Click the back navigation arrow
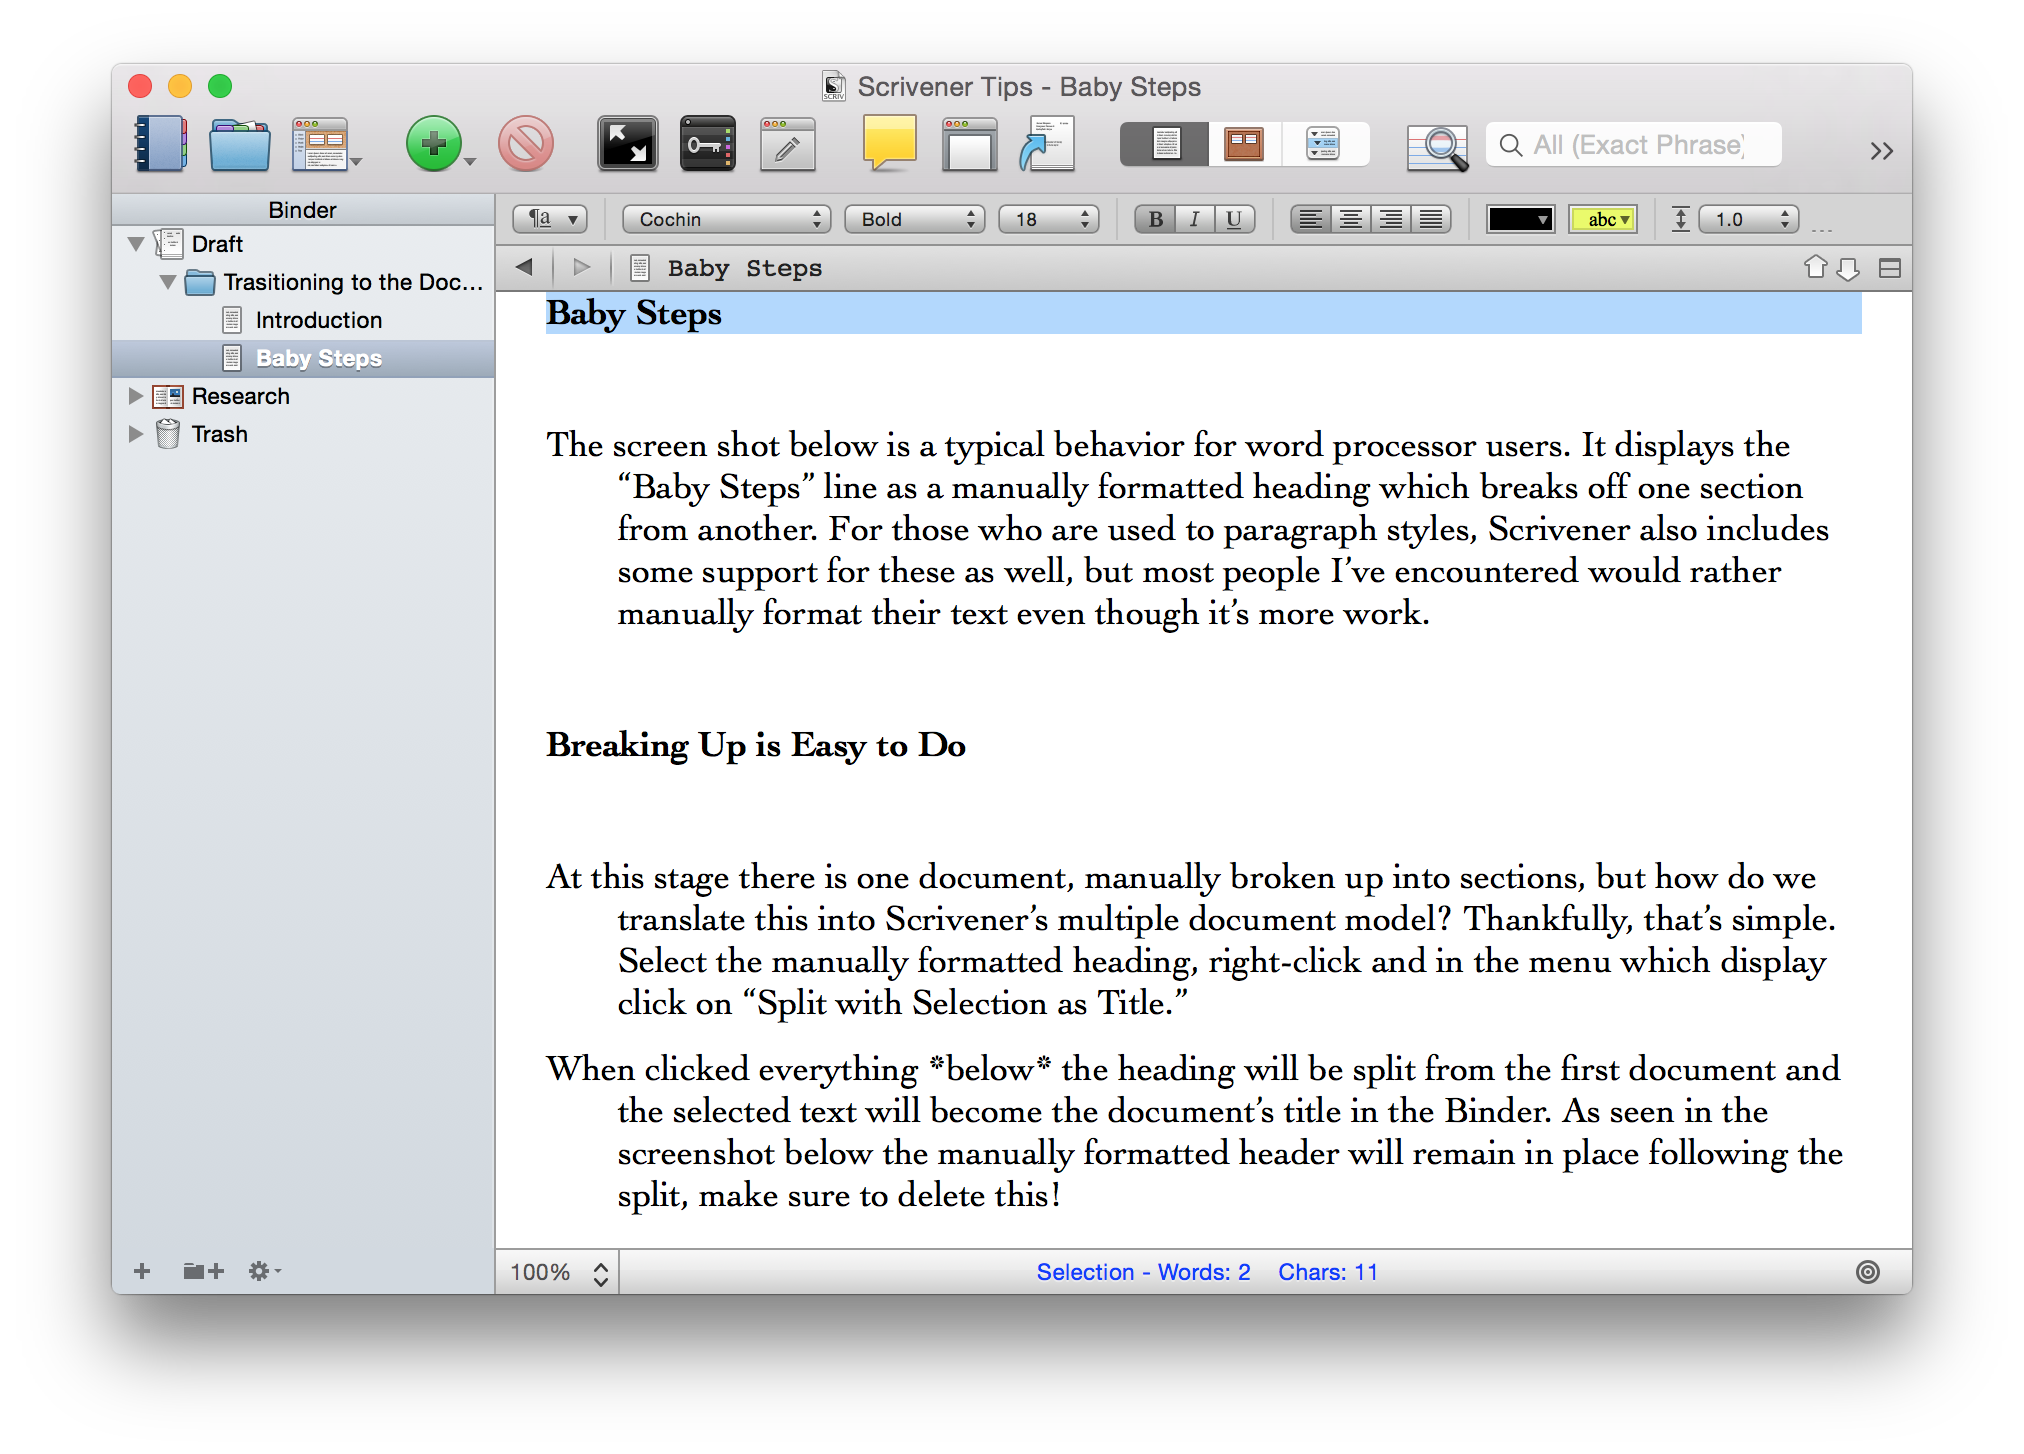The height and width of the screenshot is (1454, 2024). (x=524, y=267)
